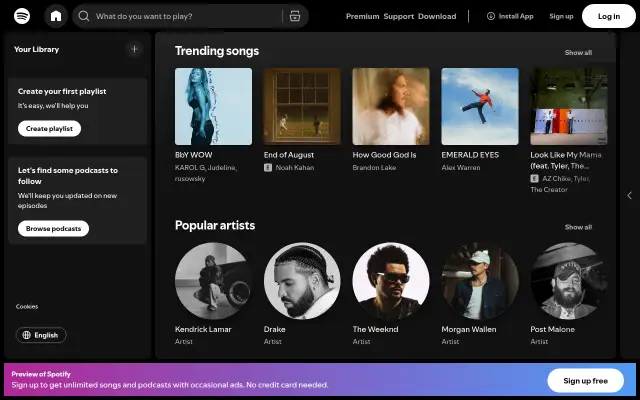Click the Kendrick Lamar name label
Image resolution: width=640 pixels, height=400 pixels.
click(x=203, y=329)
